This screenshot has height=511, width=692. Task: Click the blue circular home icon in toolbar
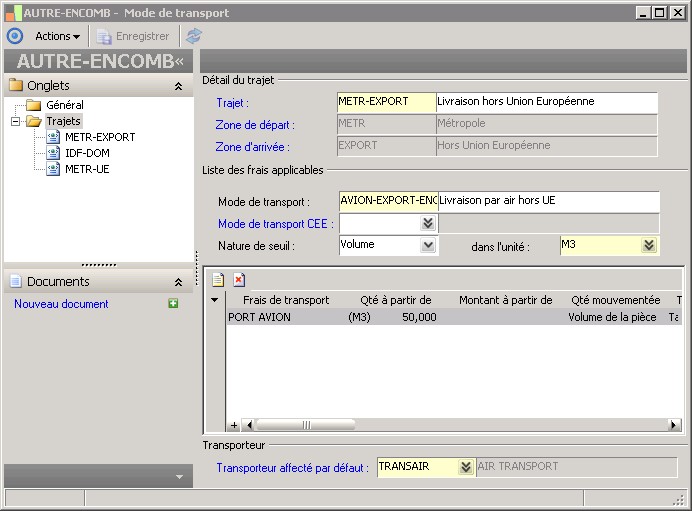pyautogui.click(x=15, y=36)
